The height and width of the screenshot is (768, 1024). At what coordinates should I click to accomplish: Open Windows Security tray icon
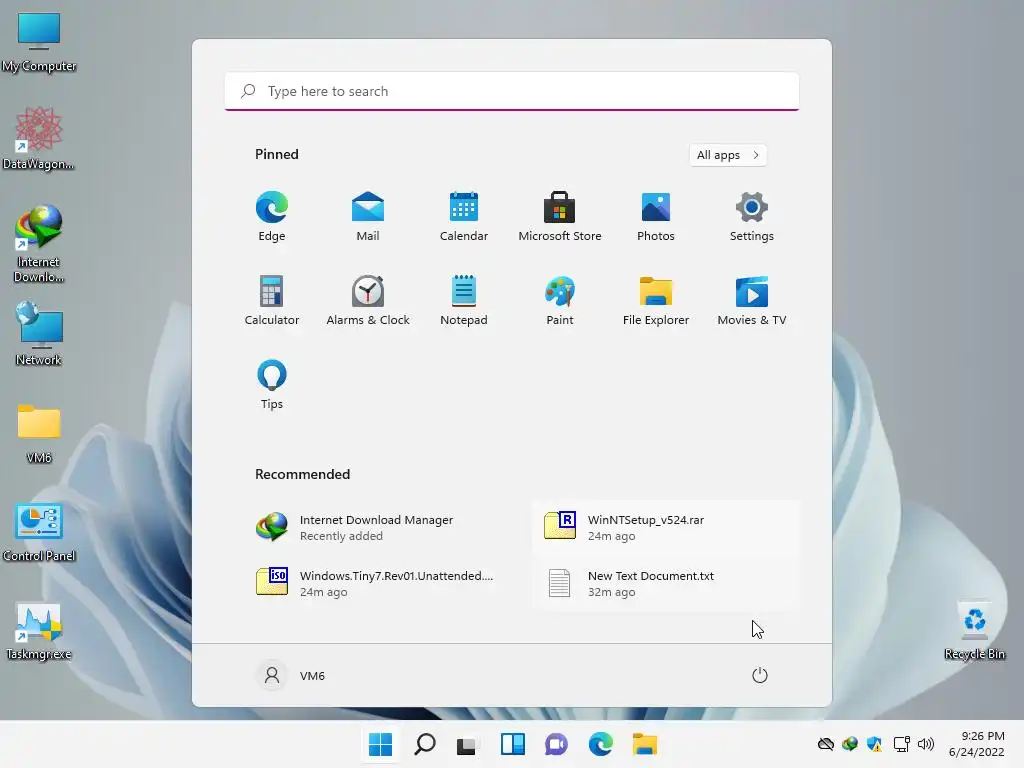[874, 744]
